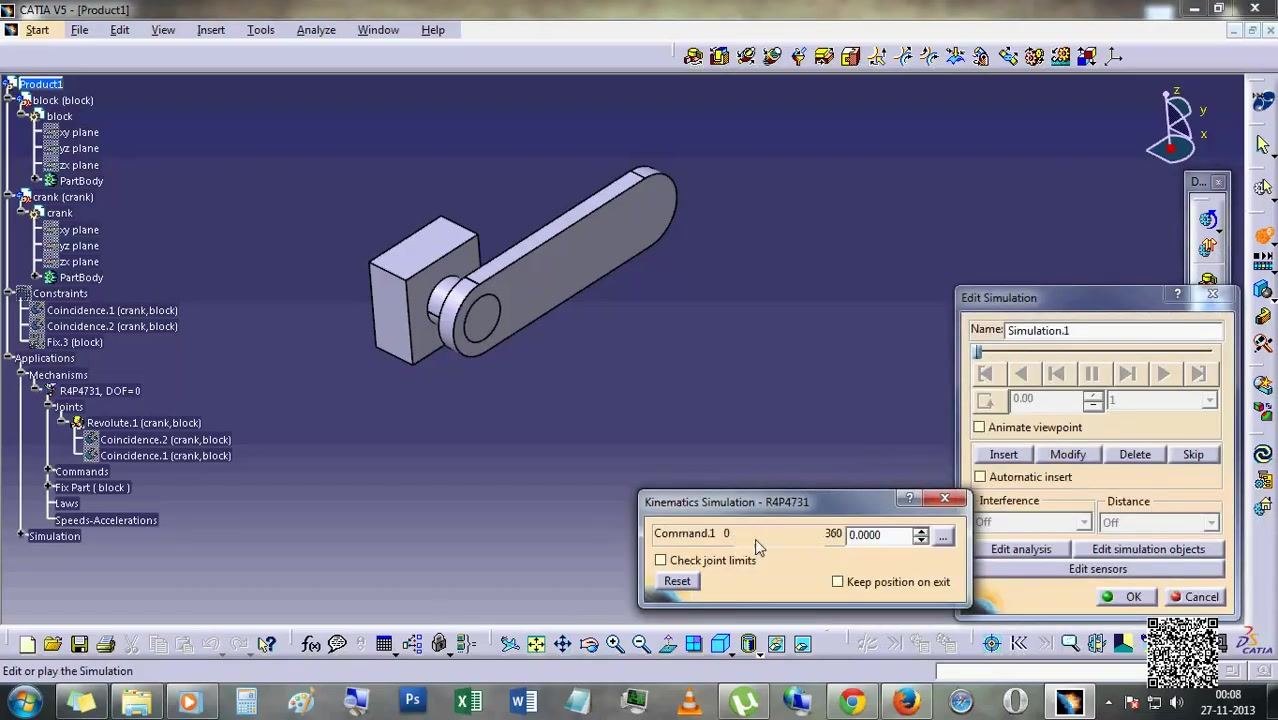Click the Create Multi-View icon
Viewport: 1278px width, 720px height.
(693, 644)
